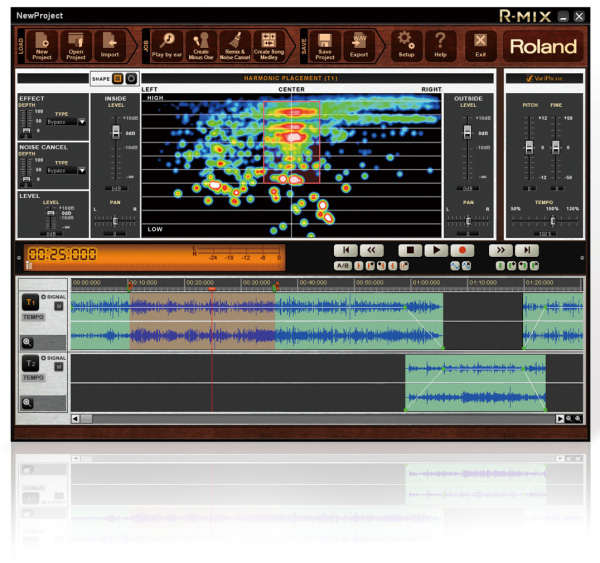Click the T1 track magnifier icon
The height and width of the screenshot is (563, 600).
pos(27,342)
